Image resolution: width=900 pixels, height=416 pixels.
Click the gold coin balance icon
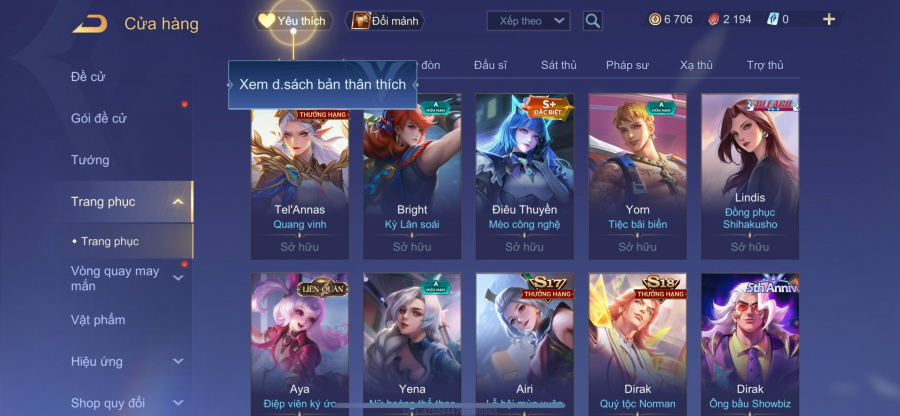[x=655, y=20]
